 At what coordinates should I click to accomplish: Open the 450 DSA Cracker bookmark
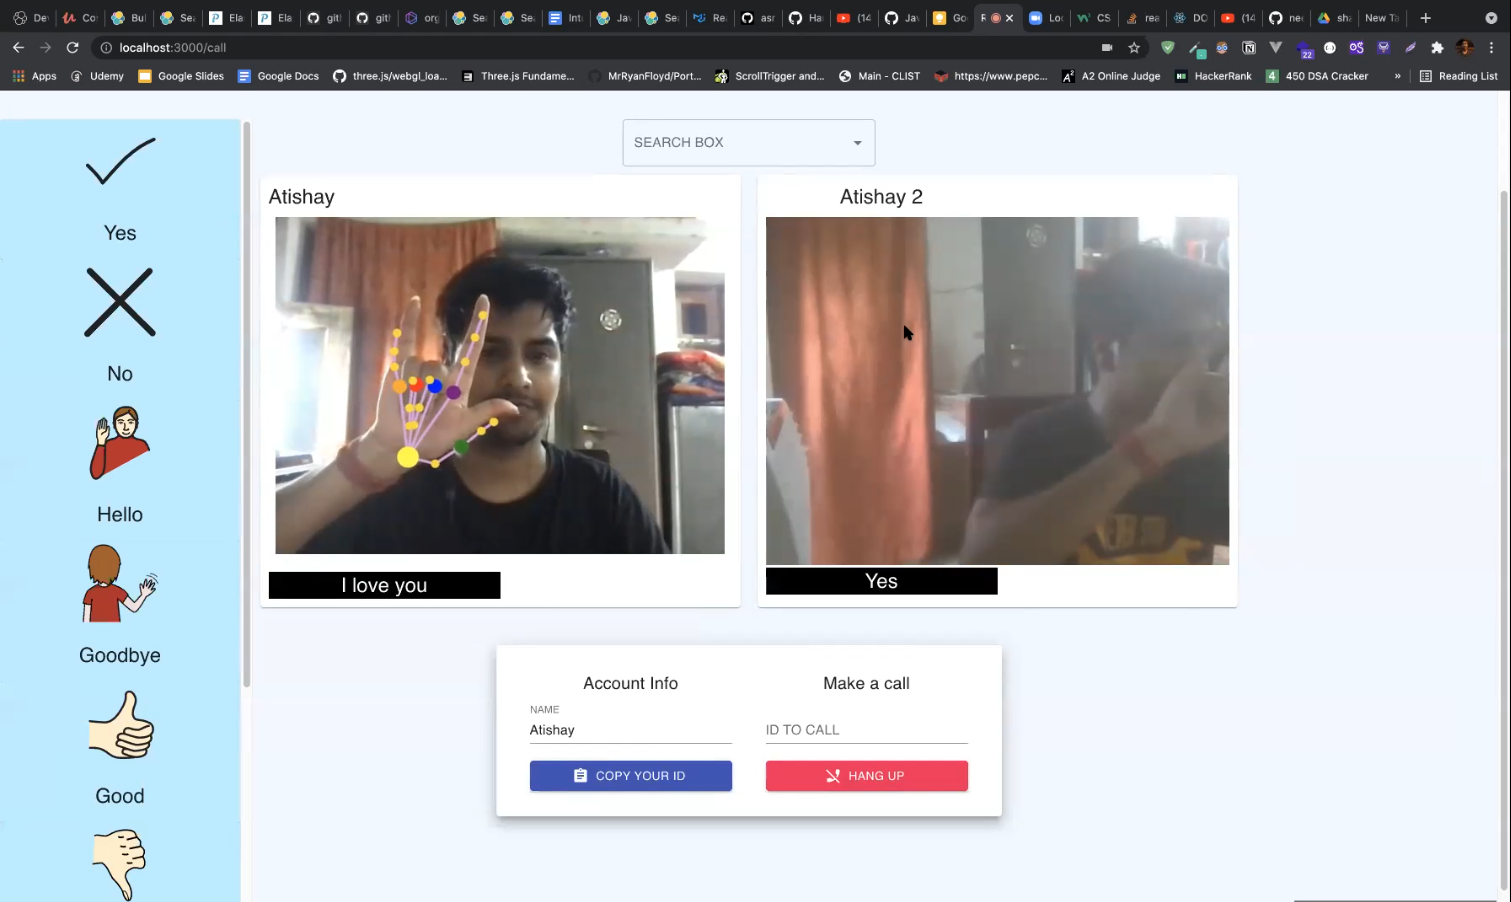[x=1317, y=76]
